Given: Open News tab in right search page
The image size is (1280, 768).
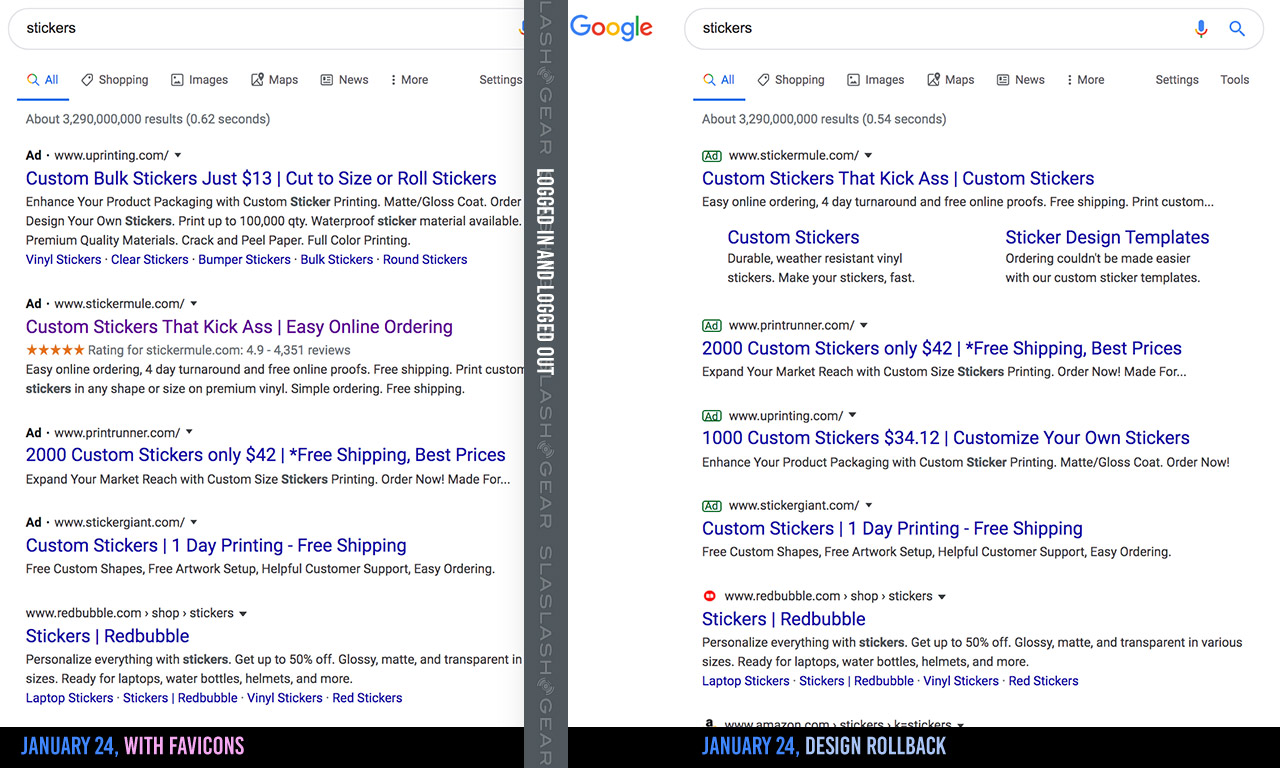Looking at the screenshot, I should 1020,80.
